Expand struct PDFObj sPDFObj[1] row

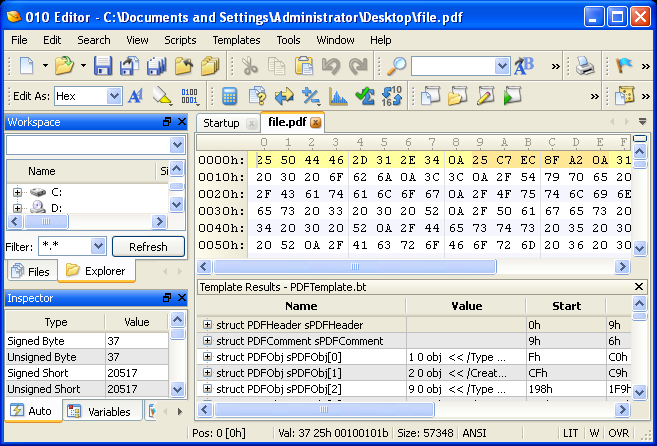click(207, 373)
